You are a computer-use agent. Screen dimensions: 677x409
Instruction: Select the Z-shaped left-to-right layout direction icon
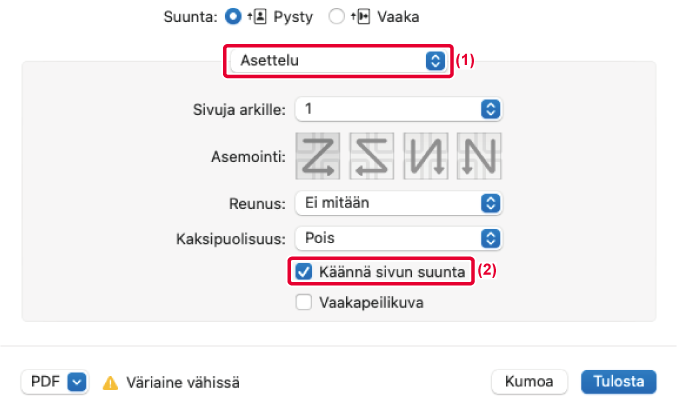point(318,156)
